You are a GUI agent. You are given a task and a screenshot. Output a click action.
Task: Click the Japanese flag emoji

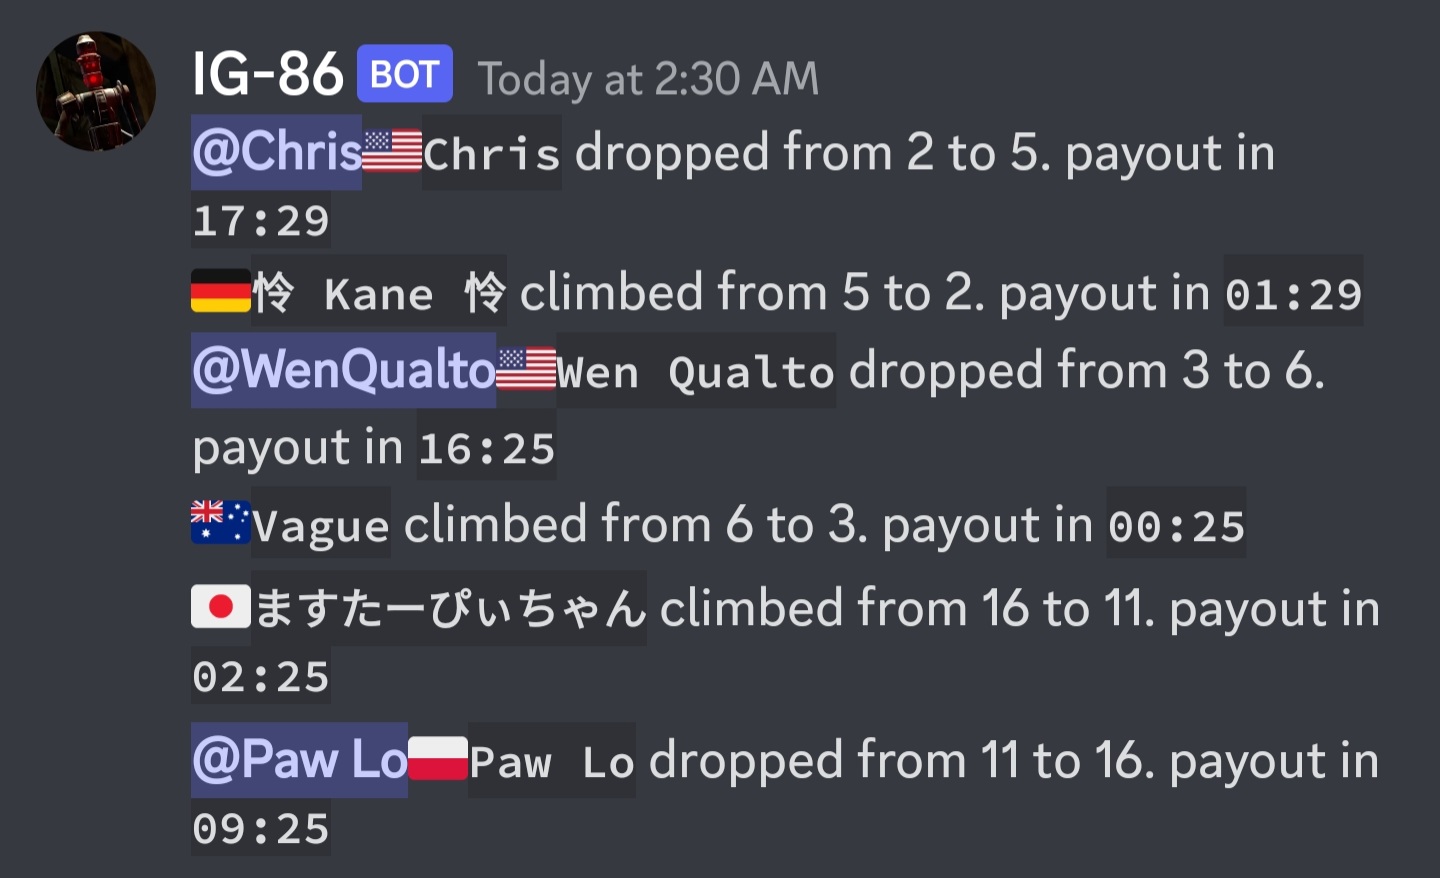coord(221,607)
